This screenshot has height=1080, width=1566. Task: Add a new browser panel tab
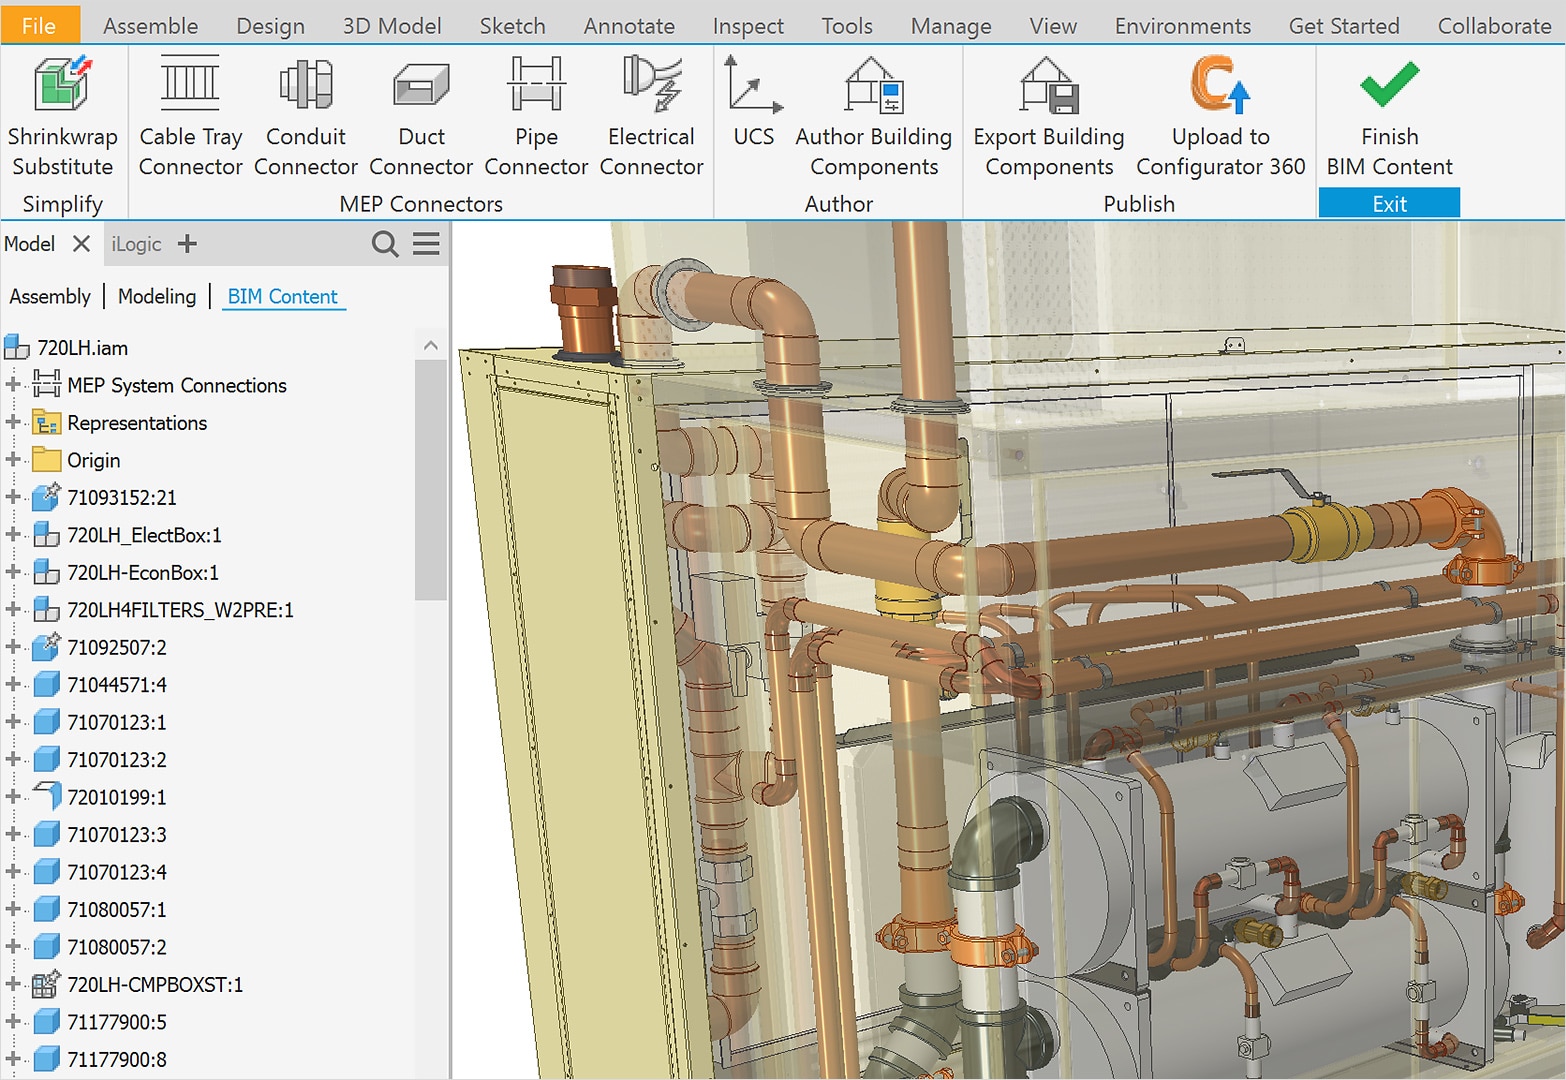point(187,244)
